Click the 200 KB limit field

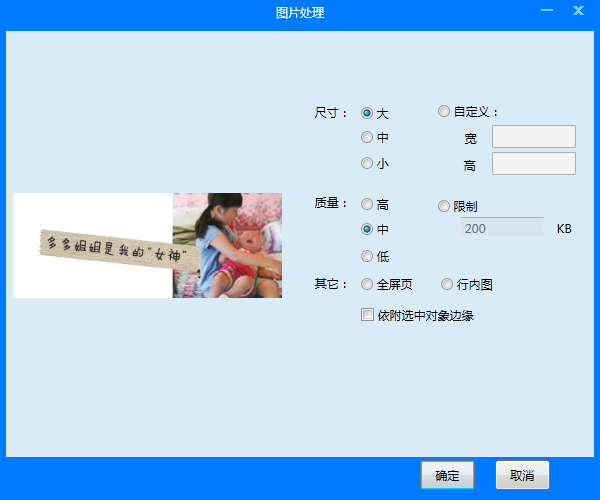500,229
